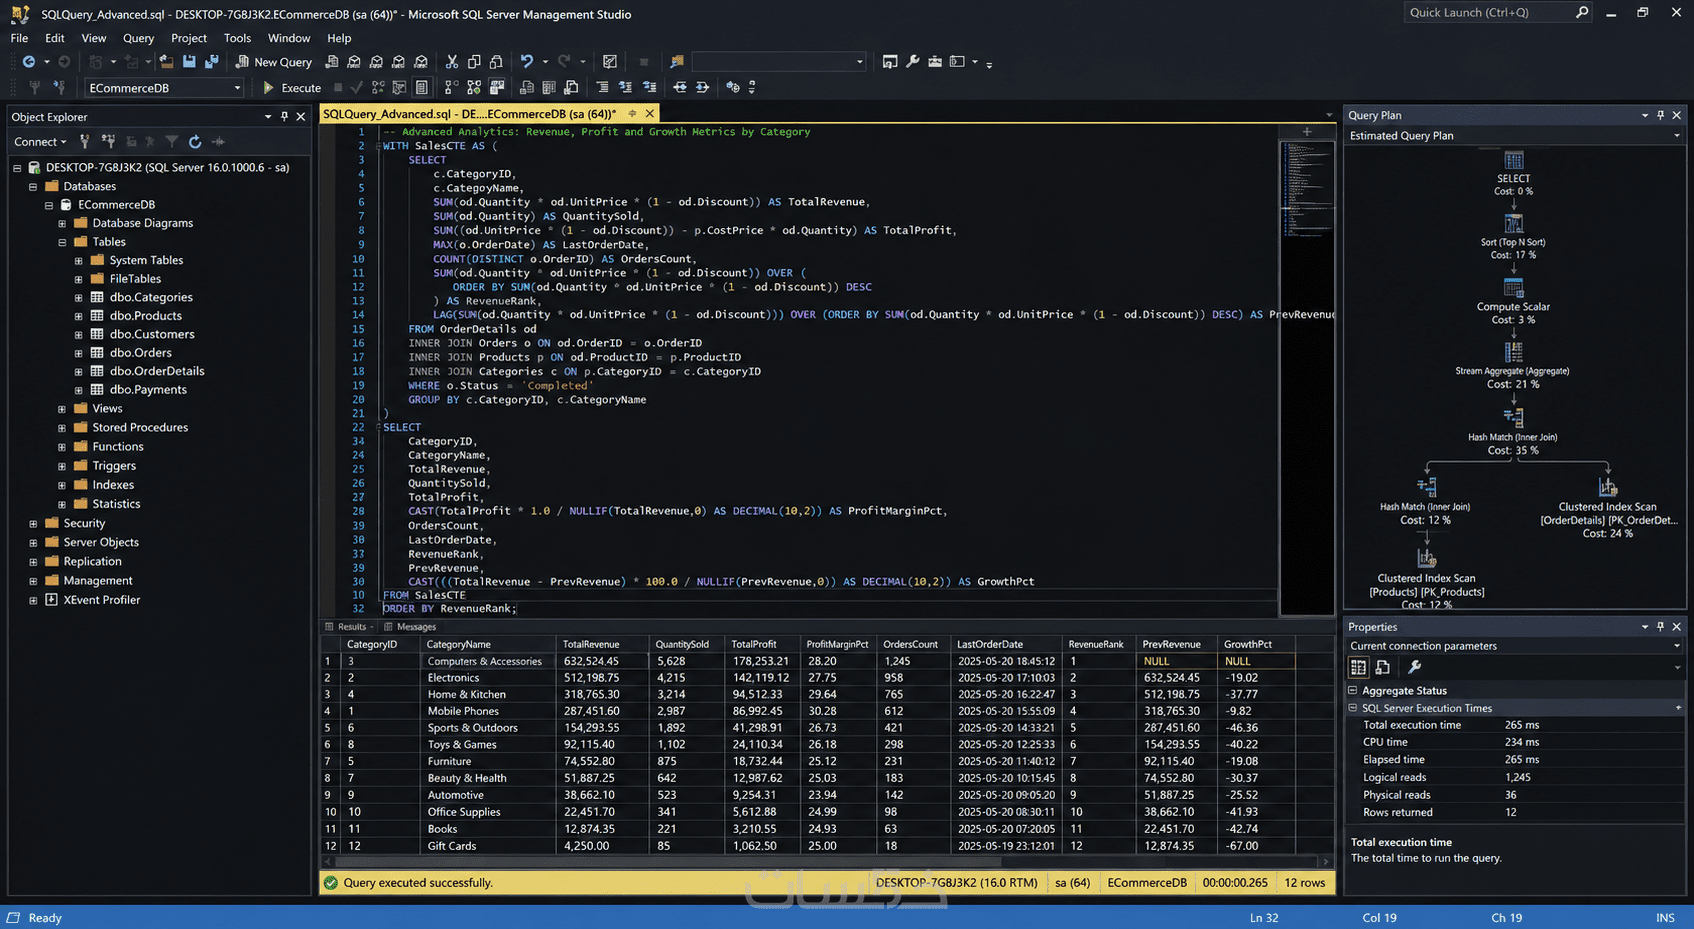The image size is (1694, 929).
Task: Open the File menu
Action: [19, 38]
